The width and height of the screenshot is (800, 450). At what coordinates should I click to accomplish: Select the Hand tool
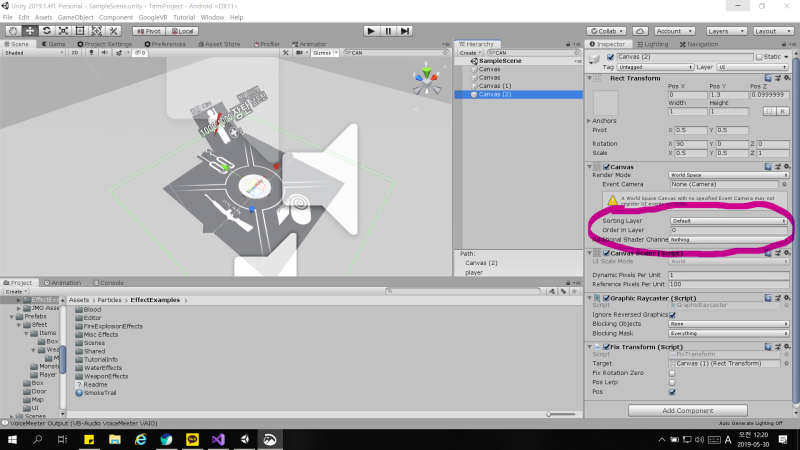[x=13, y=31]
